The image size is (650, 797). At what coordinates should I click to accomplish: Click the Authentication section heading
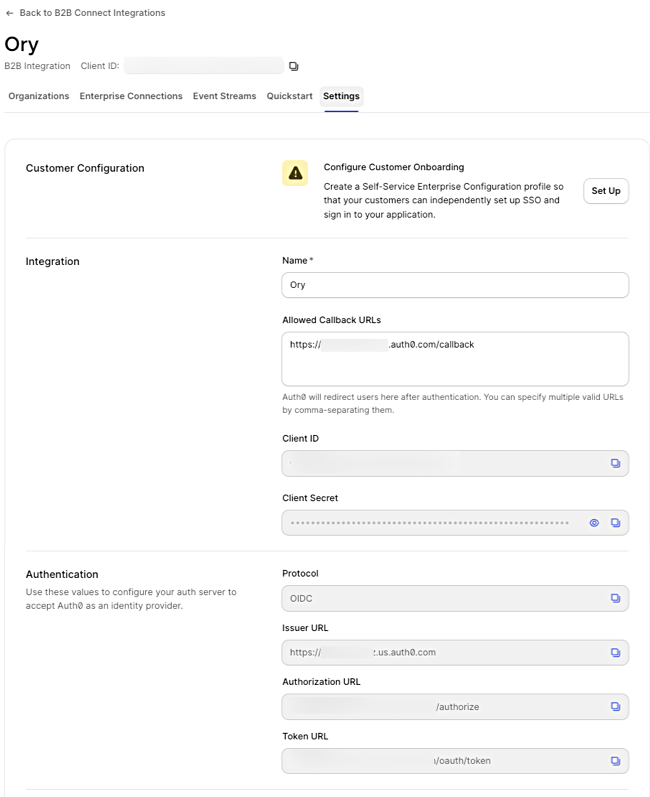pyautogui.click(x=62, y=574)
